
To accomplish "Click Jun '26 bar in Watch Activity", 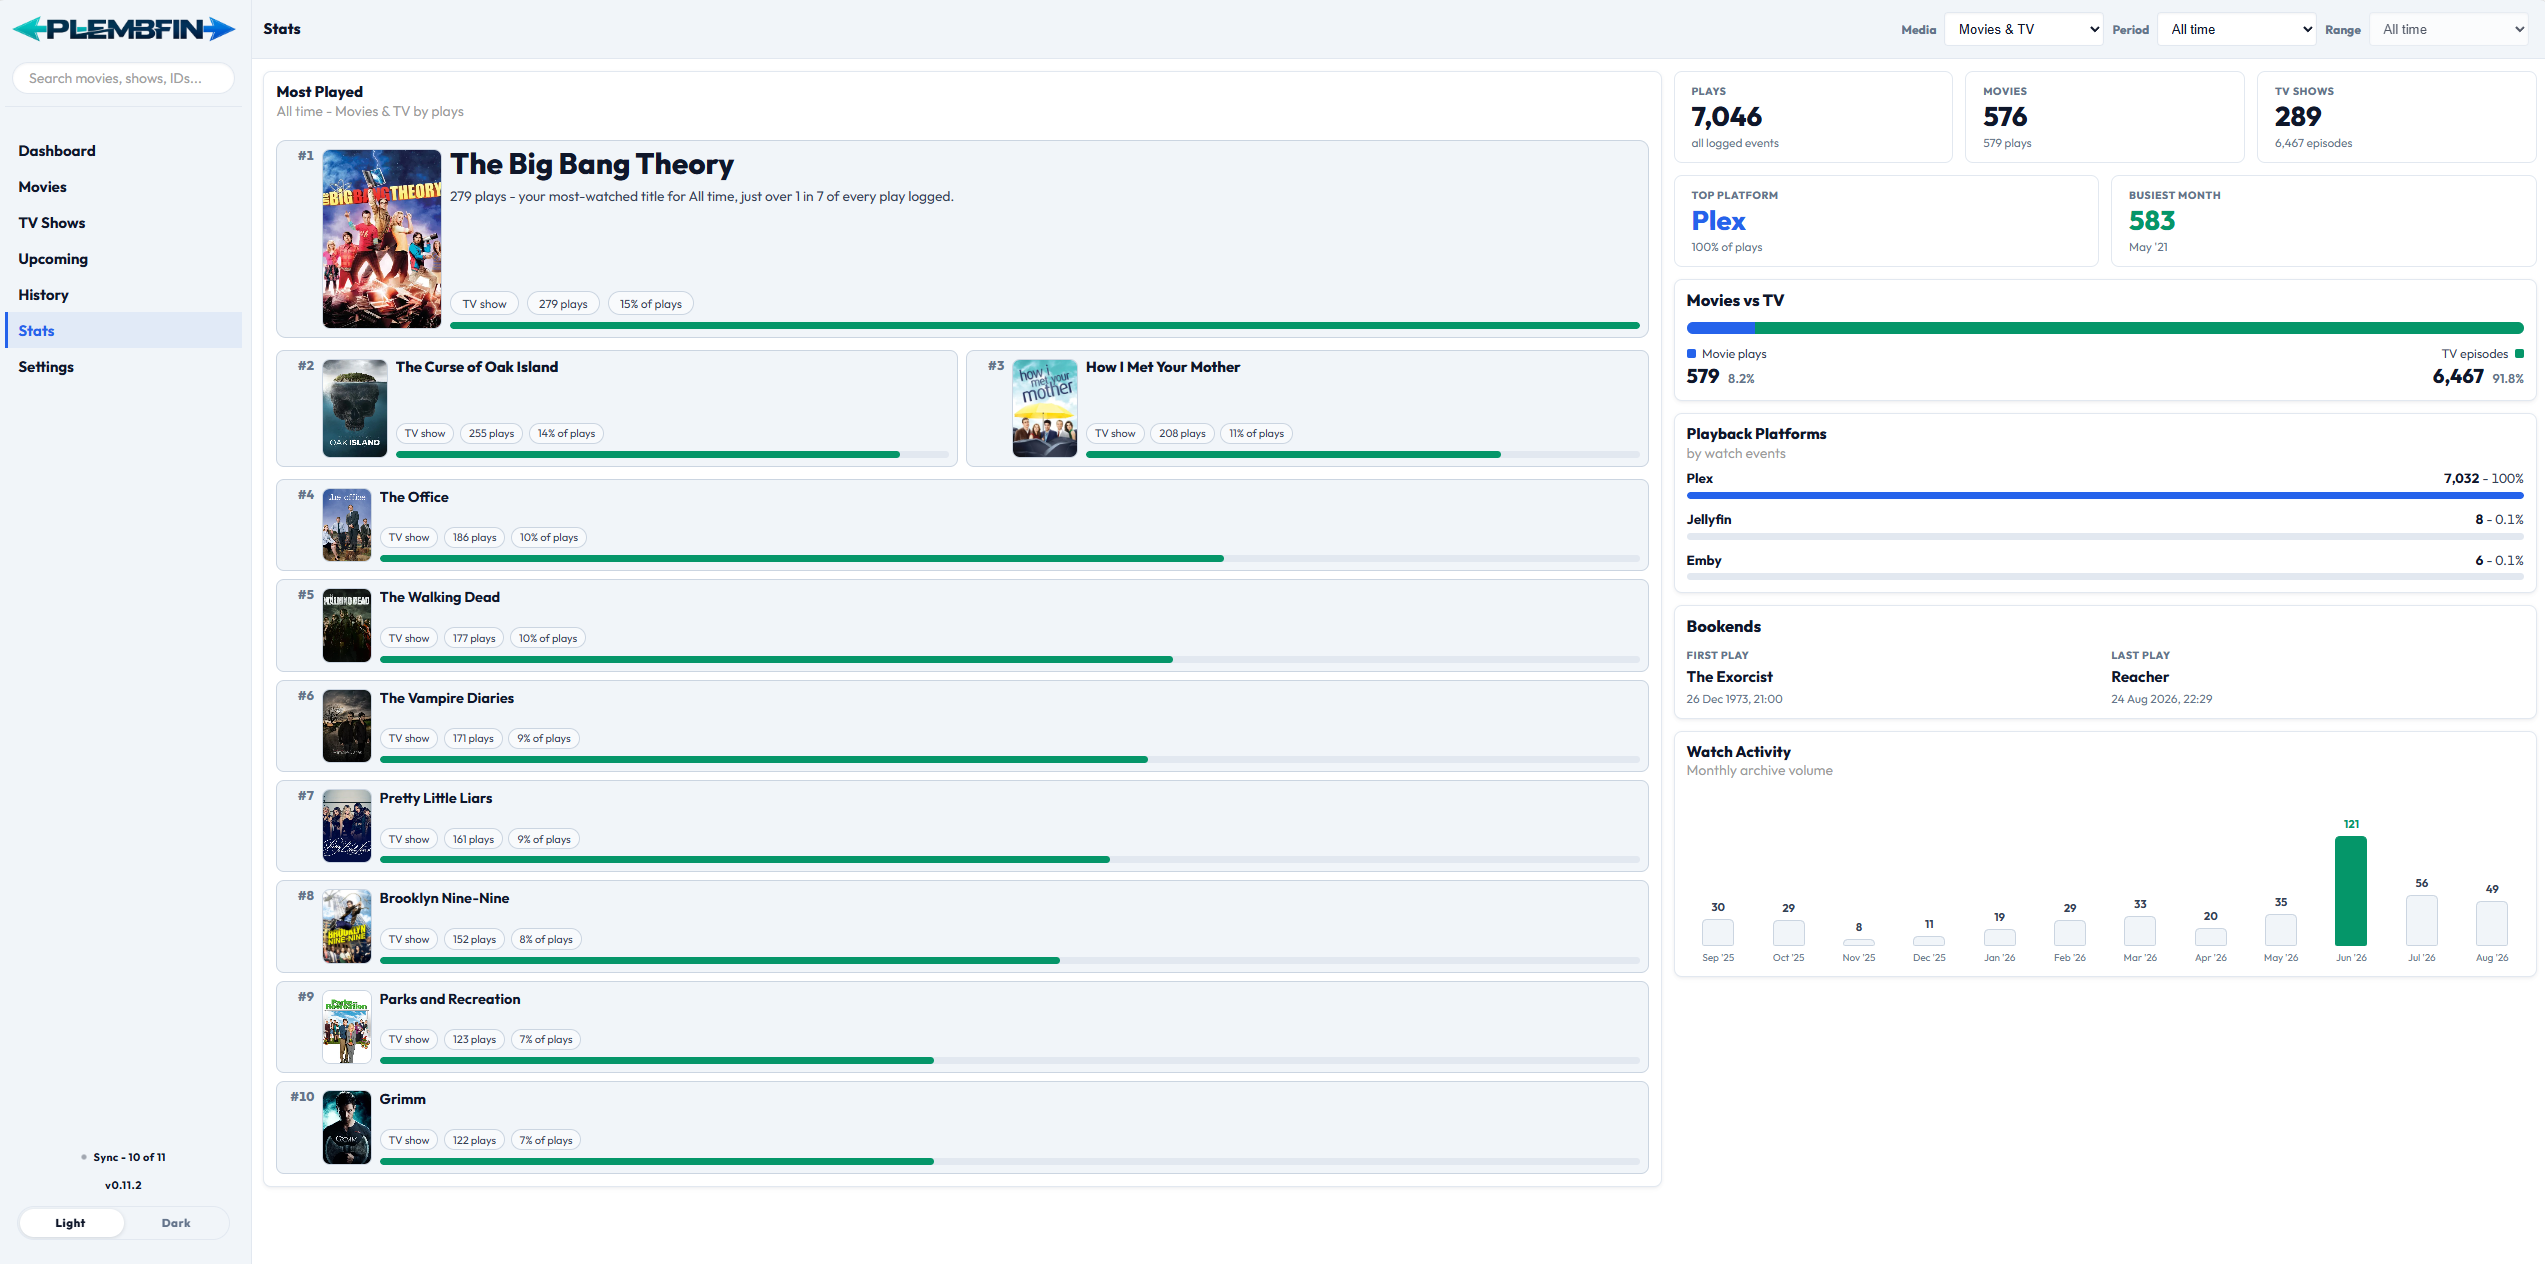I will (x=2351, y=891).
